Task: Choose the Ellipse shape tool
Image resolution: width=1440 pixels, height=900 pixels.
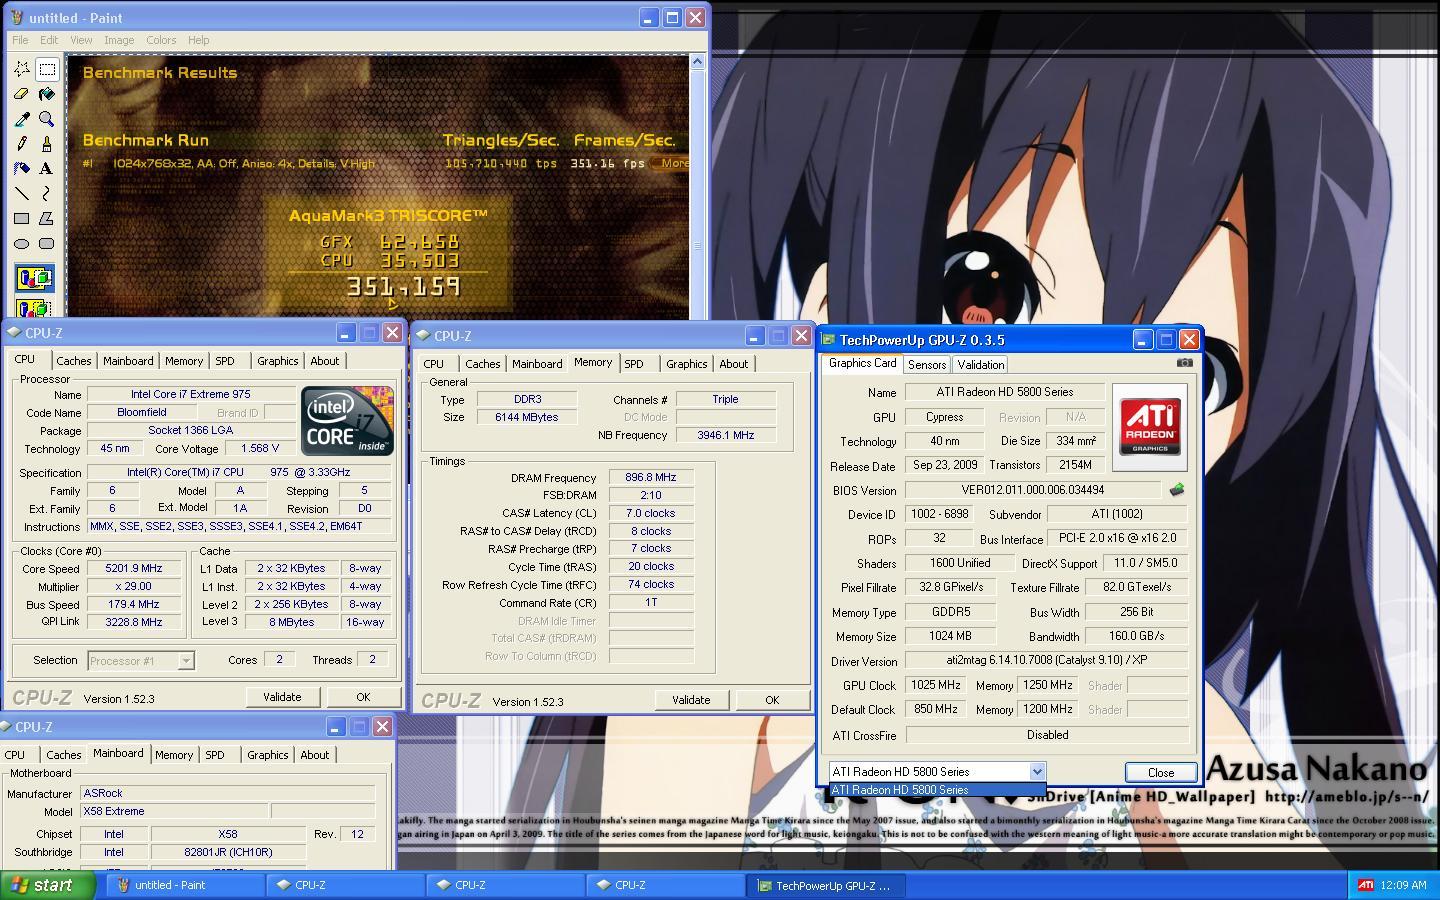Action: point(22,244)
